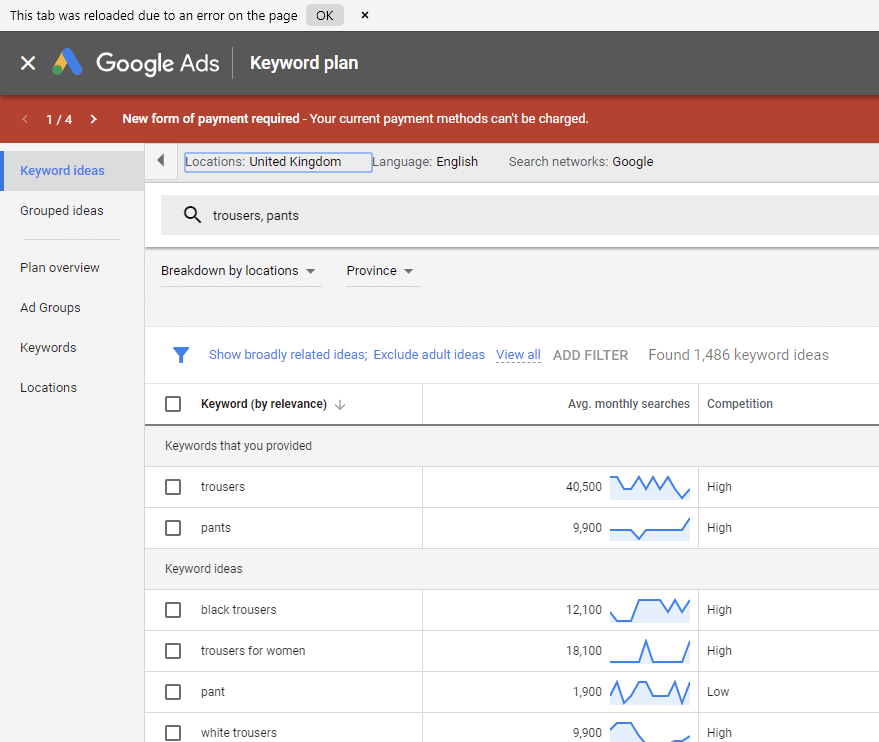Expand the Province dropdown
The image size is (879, 742).
tap(380, 271)
